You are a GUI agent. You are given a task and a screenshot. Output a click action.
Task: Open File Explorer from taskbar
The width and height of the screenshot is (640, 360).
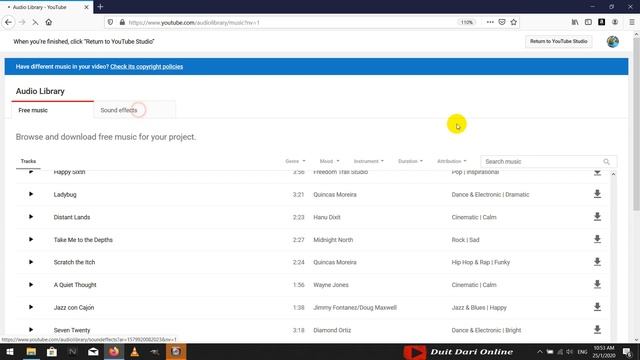coord(31,351)
